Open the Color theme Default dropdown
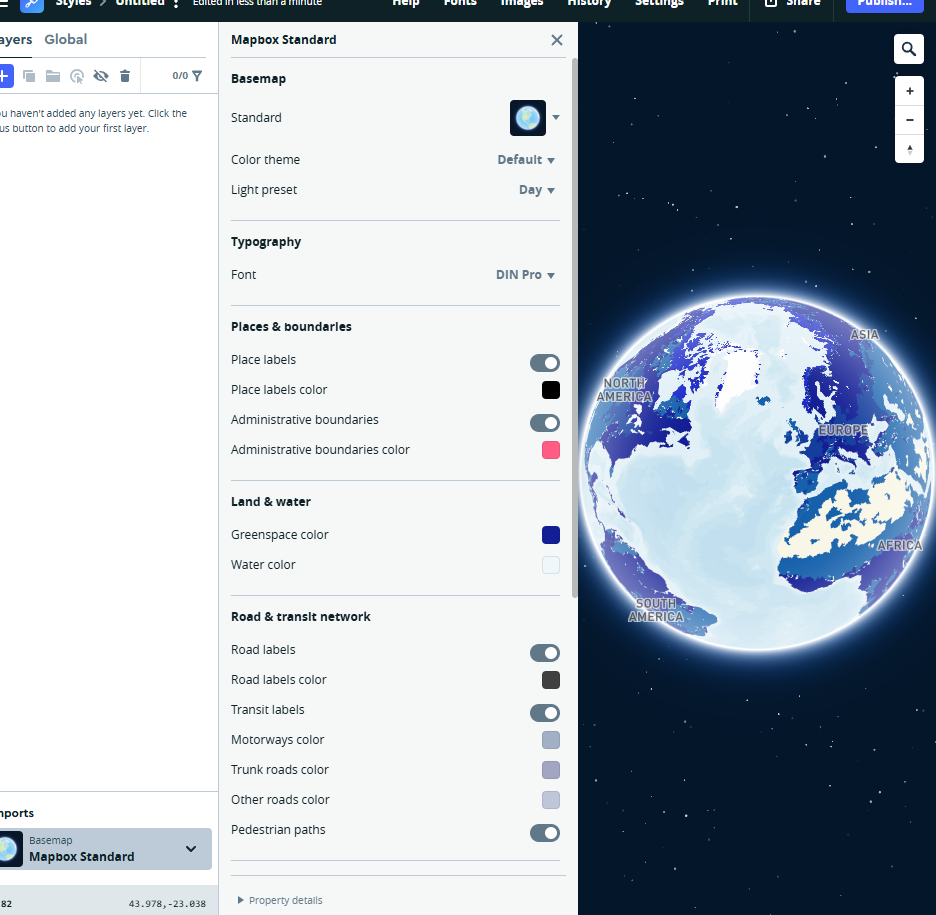 pyautogui.click(x=526, y=160)
